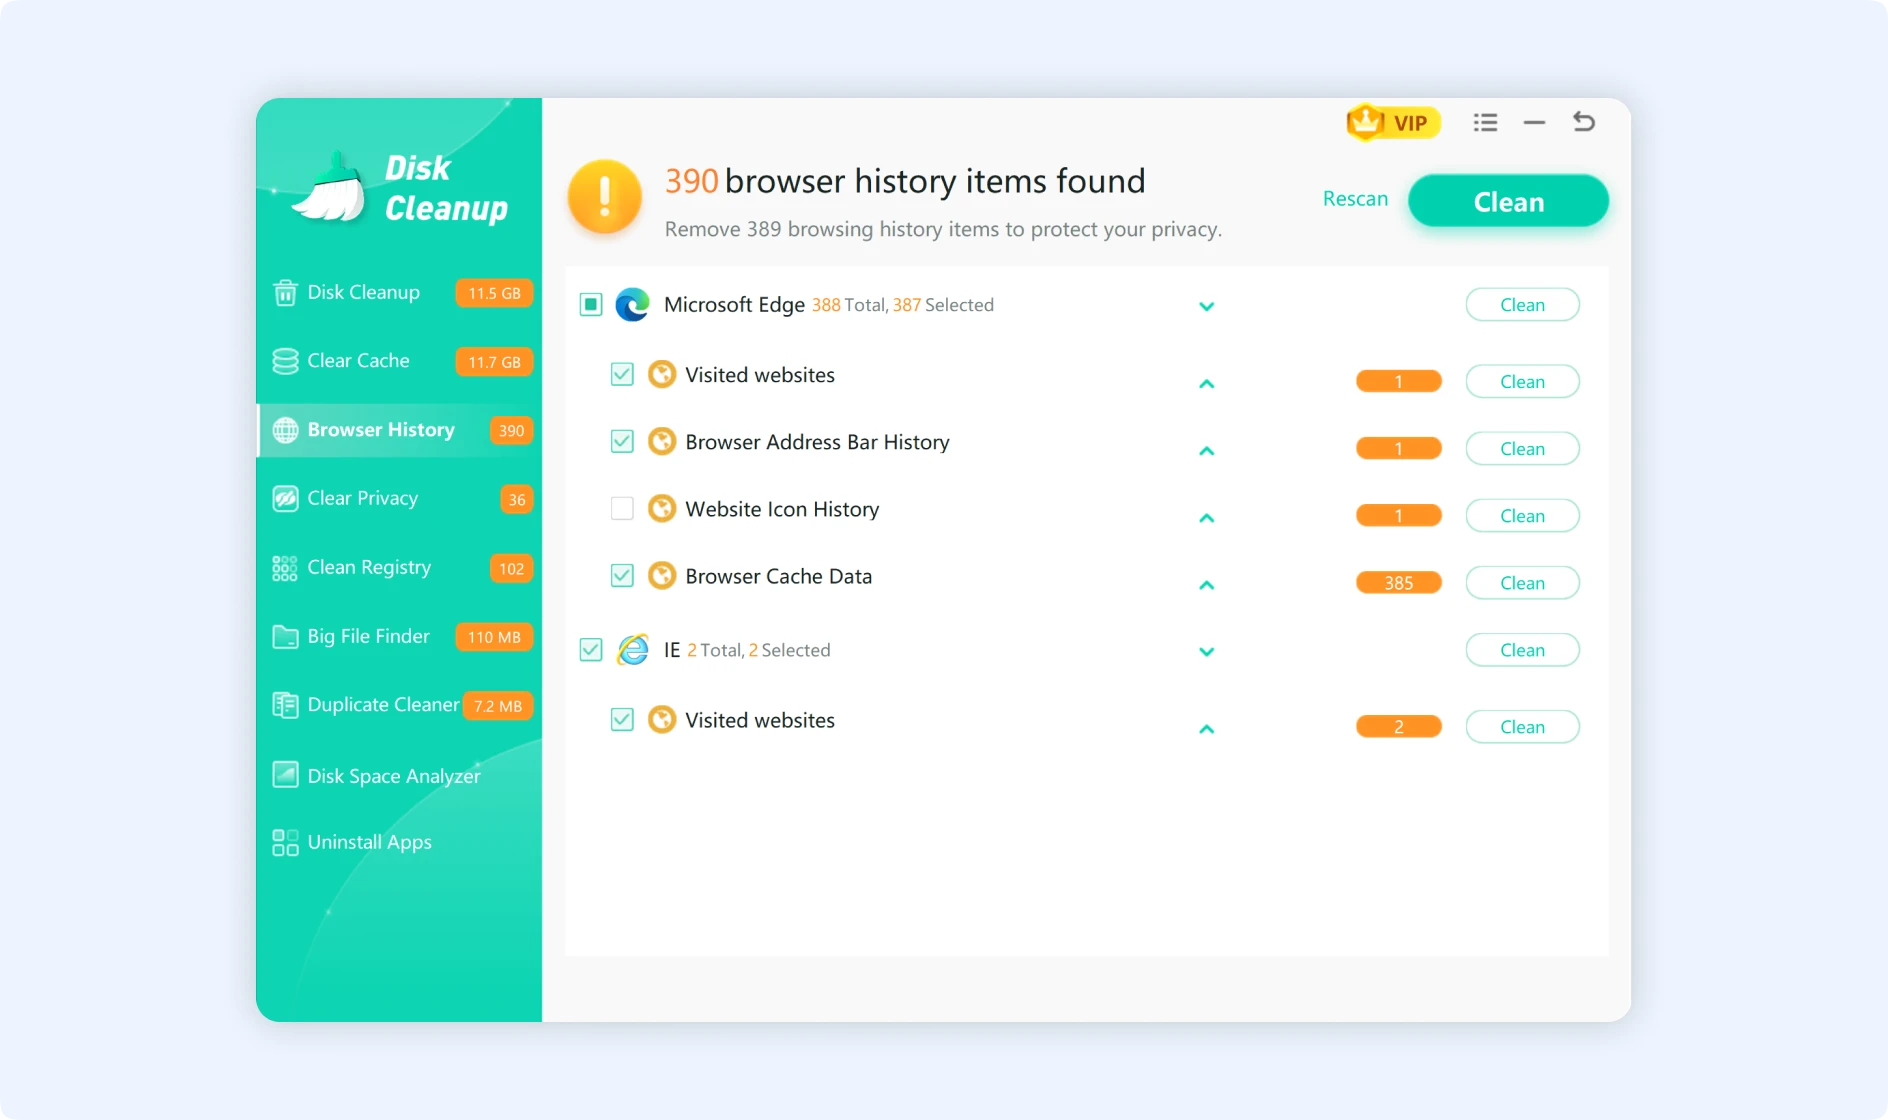Open Big File Finder using its folder icon
The image size is (1888, 1120).
[x=285, y=636]
